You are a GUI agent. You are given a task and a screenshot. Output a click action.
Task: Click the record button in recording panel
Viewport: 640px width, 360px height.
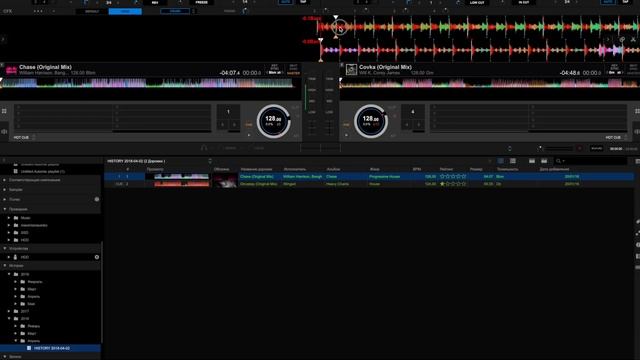pos(580,149)
